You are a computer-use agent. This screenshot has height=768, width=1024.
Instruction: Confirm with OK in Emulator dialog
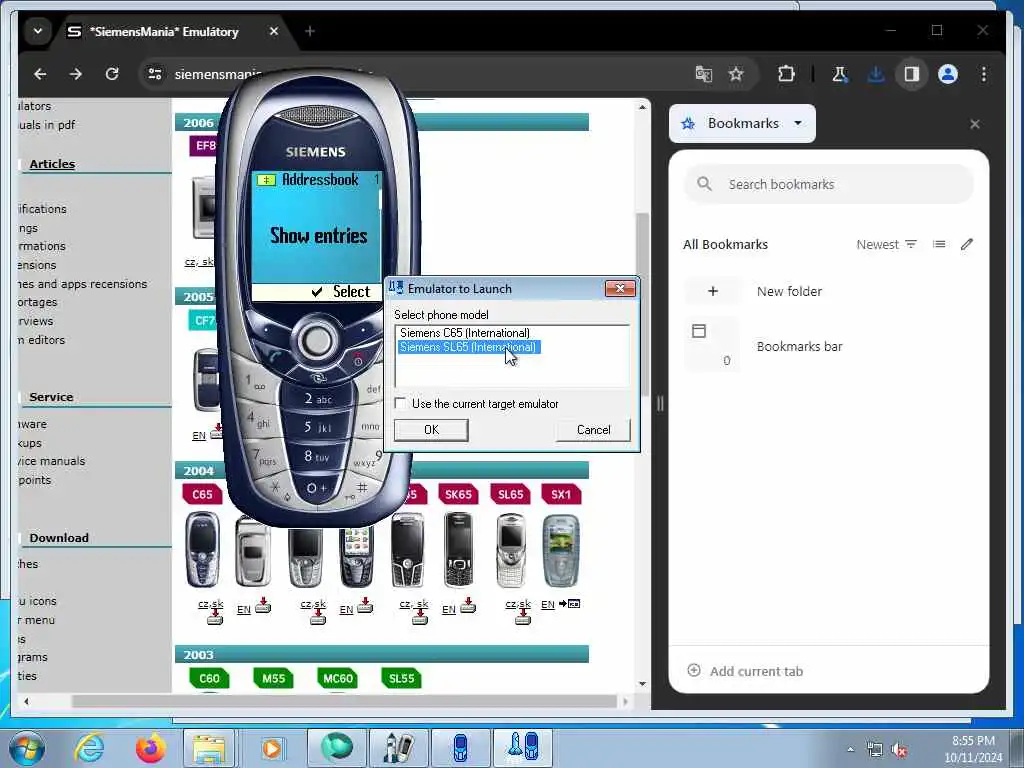431,430
